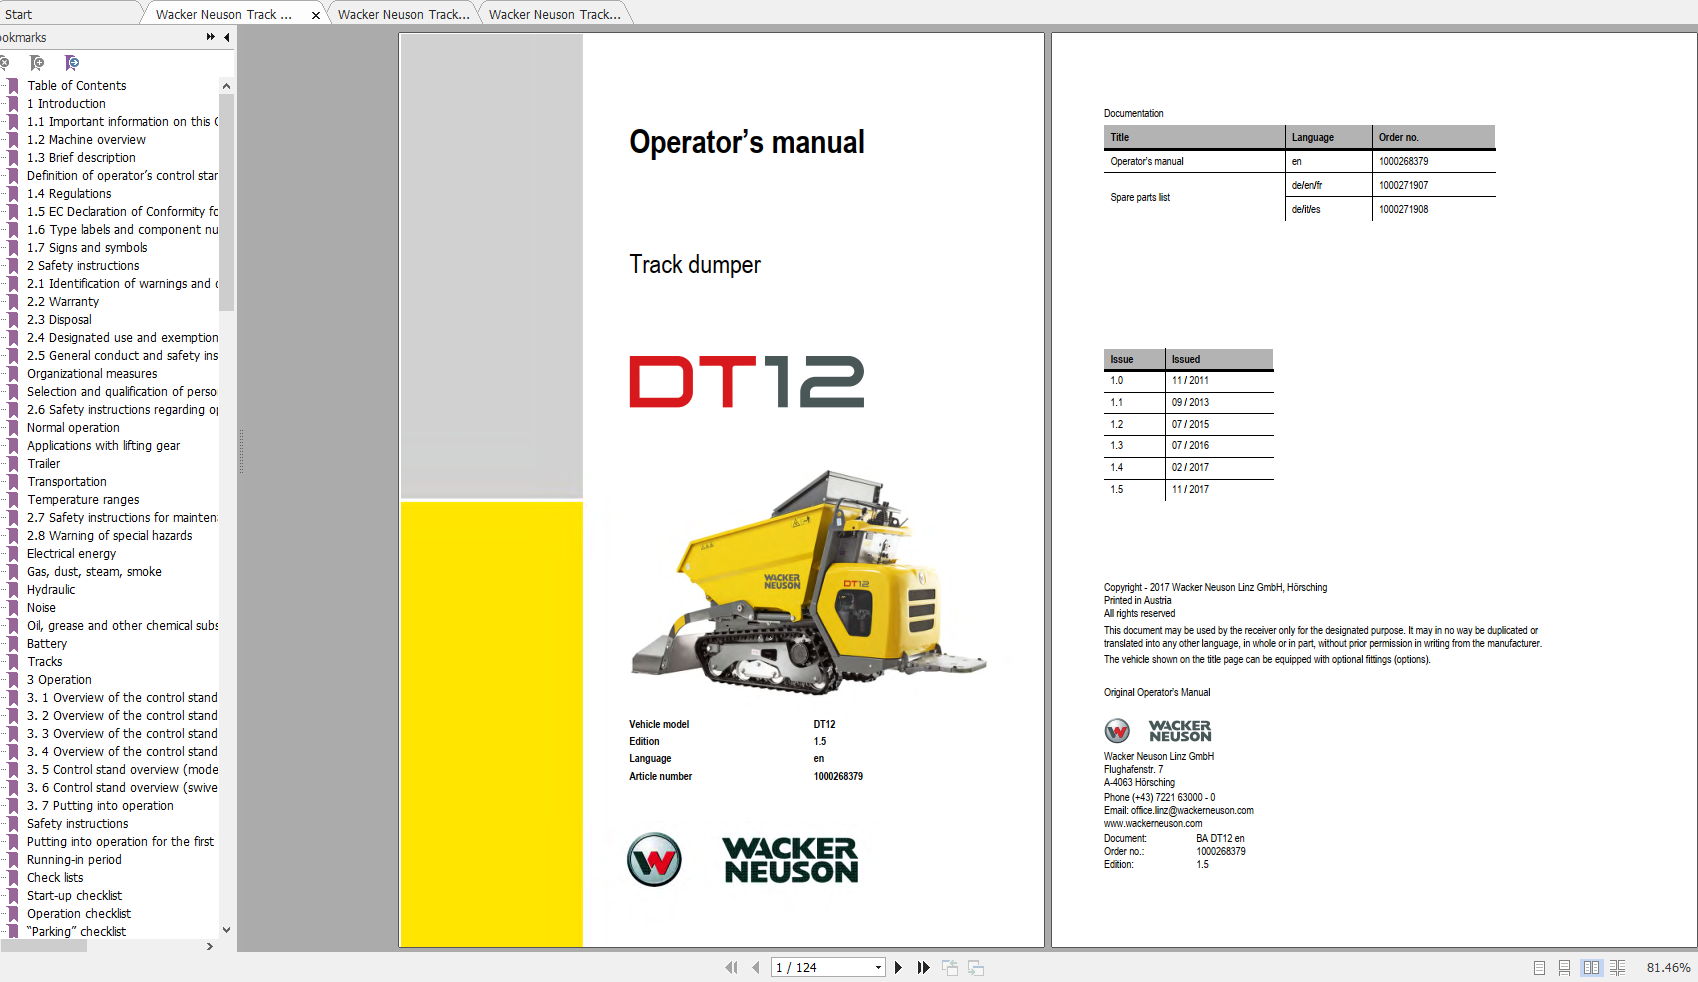1698x982 pixels.
Task: Switch to single page layout
Action: pyautogui.click(x=1539, y=968)
